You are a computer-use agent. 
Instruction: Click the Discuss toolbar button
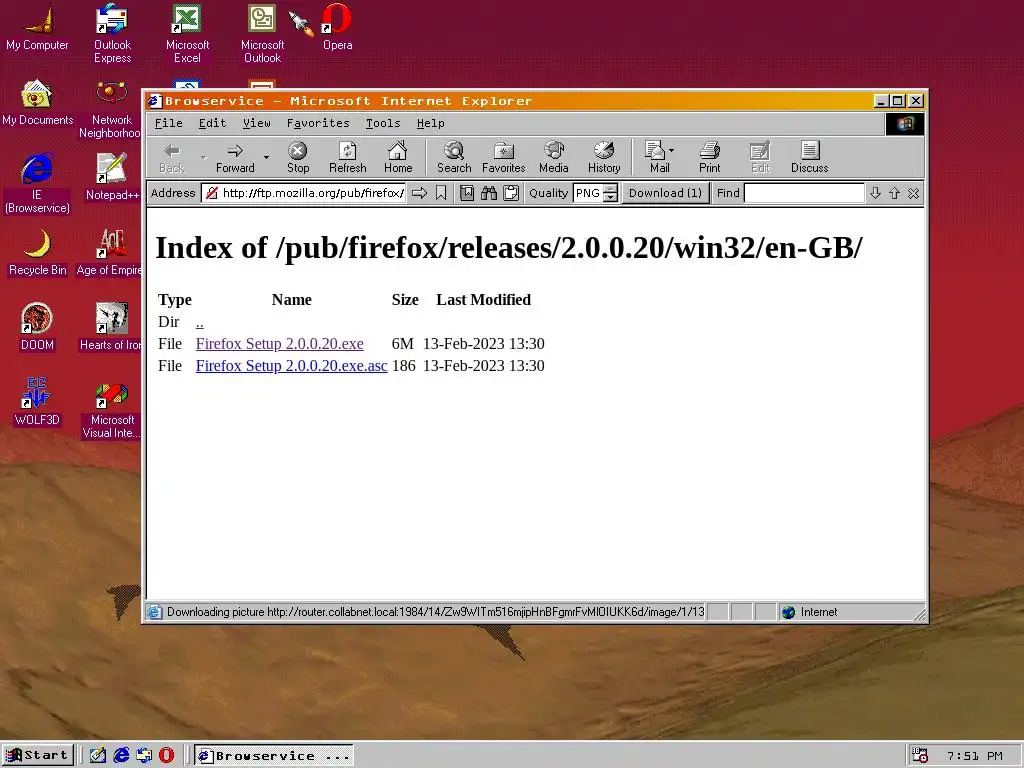[809, 157]
